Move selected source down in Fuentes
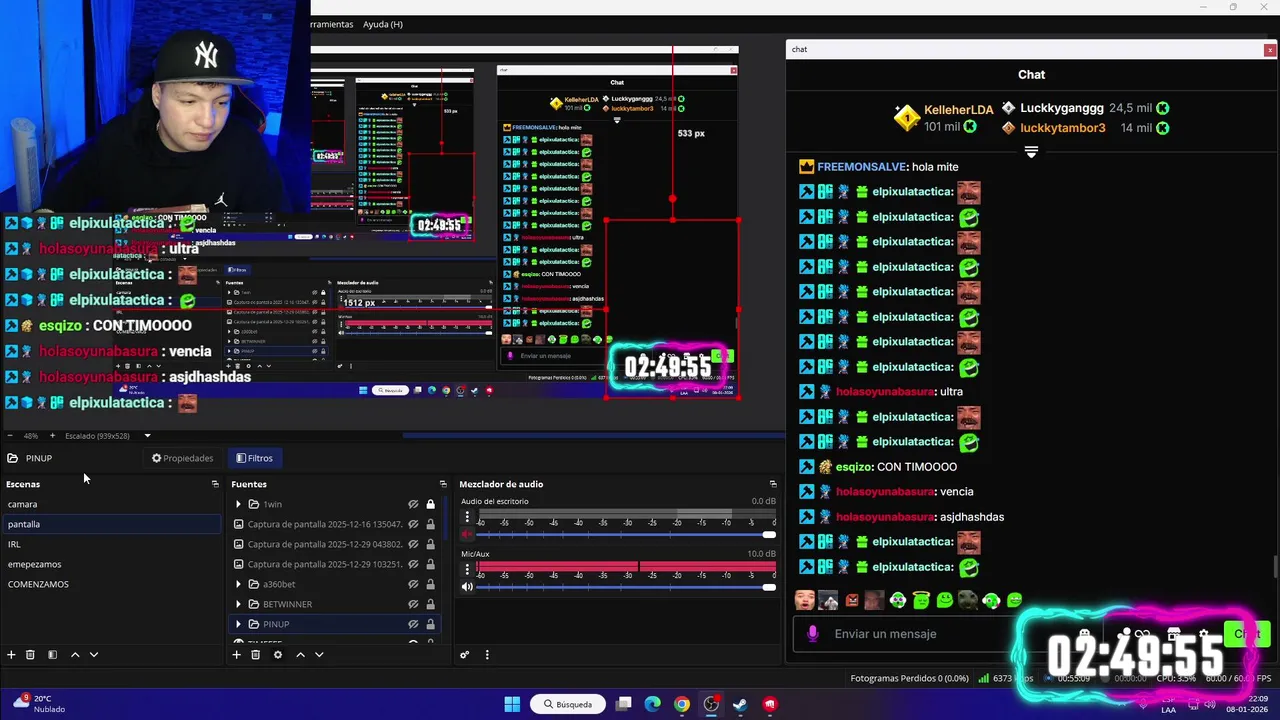 [319, 655]
